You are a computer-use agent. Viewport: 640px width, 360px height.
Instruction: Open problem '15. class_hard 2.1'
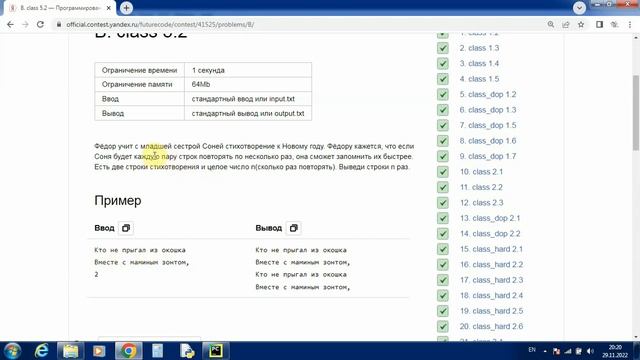[x=491, y=249]
